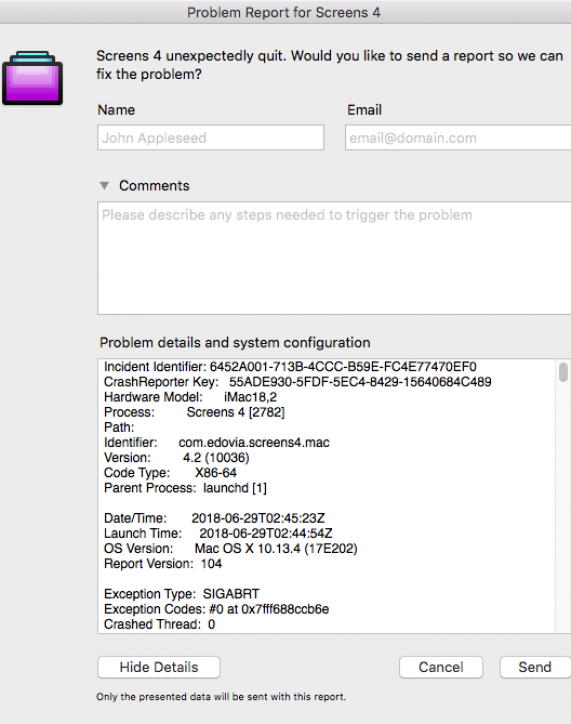The image size is (571, 724).
Task: Click the Problem details and system configuration heading
Action: [x=235, y=343]
